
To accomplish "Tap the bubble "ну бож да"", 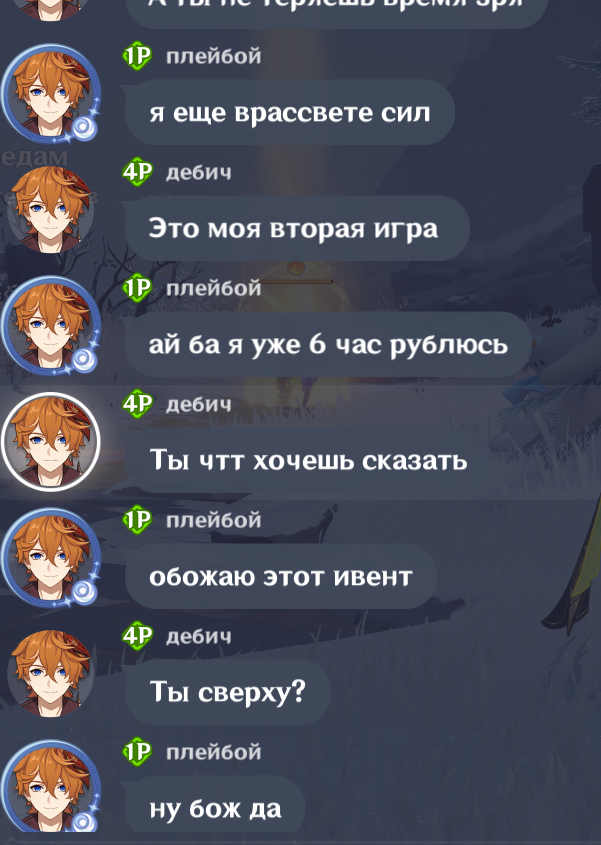I will 215,808.
